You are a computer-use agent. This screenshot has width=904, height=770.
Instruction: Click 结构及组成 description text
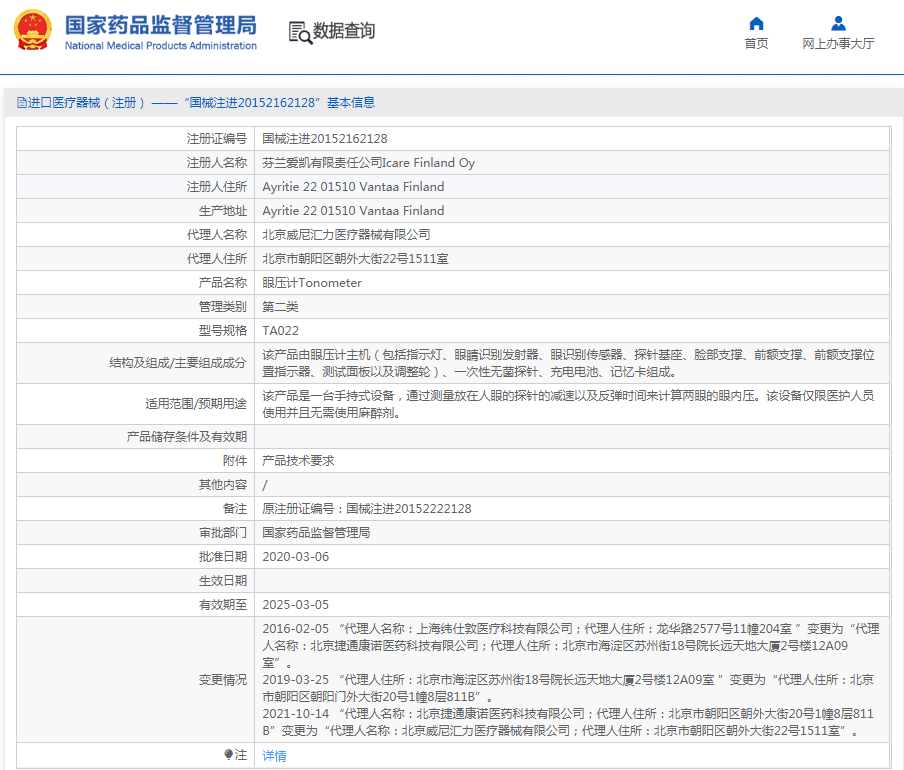click(568, 363)
